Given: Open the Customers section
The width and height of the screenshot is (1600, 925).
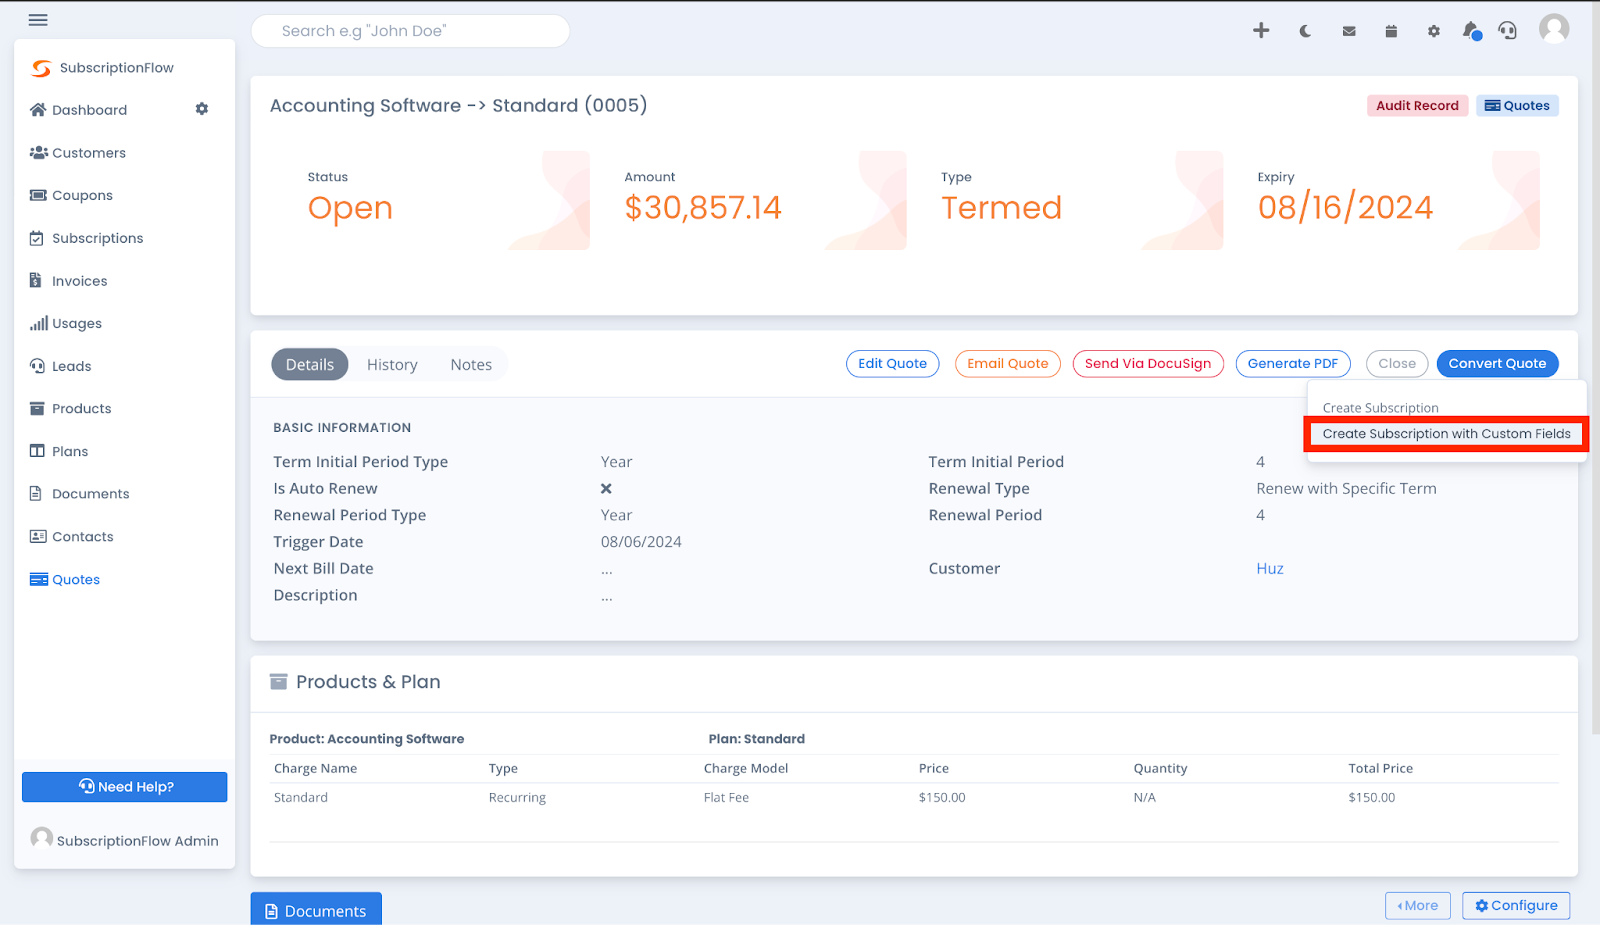Looking at the screenshot, I should tap(78, 153).
